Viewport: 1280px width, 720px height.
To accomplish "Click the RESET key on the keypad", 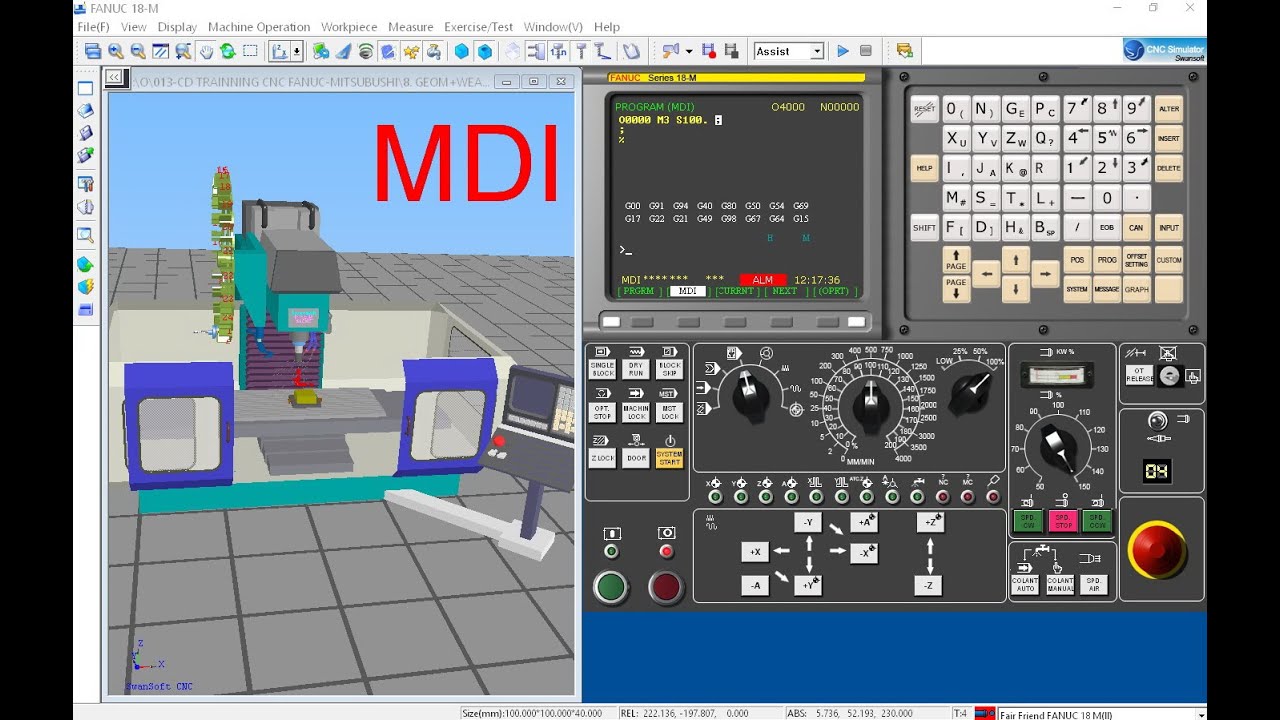I will coord(924,109).
